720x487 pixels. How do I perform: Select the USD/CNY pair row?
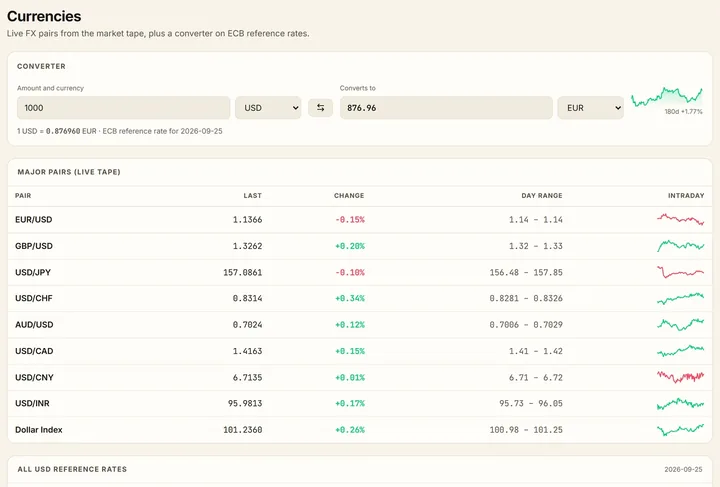coord(360,377)
